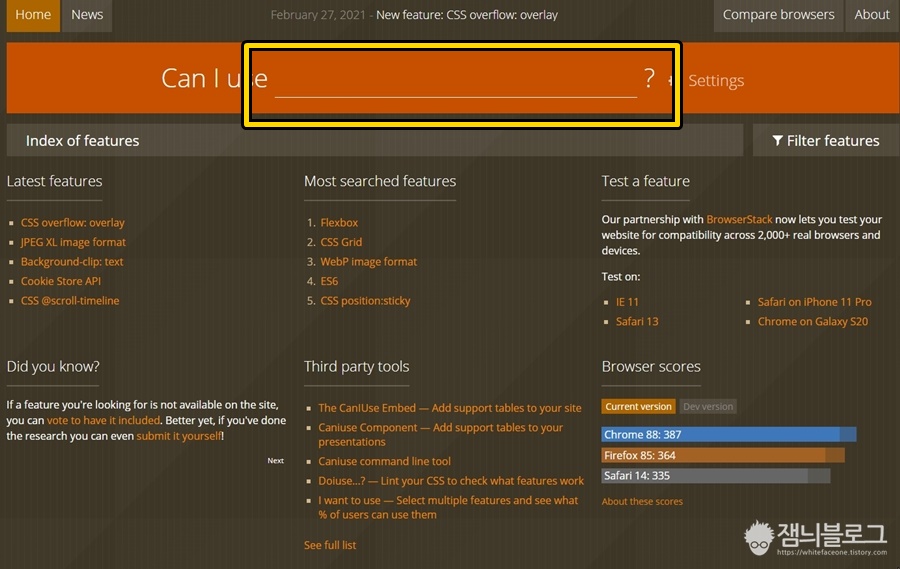Click the Chrome 88: 387 score bar
Image resolution: width=900 pixels, height=569 pixels.
point(729,434)
